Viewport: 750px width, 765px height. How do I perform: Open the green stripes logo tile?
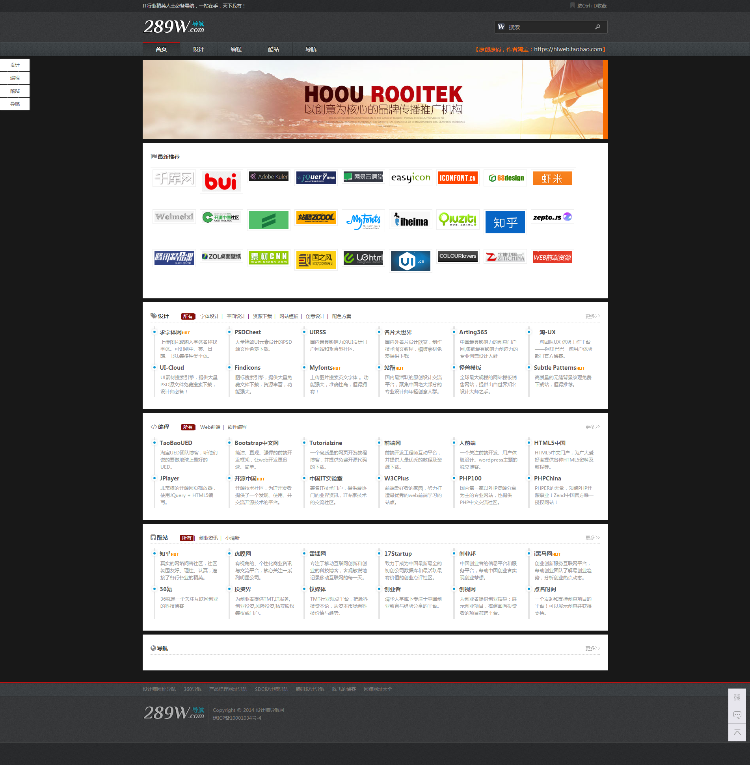(x=268, y=220)
